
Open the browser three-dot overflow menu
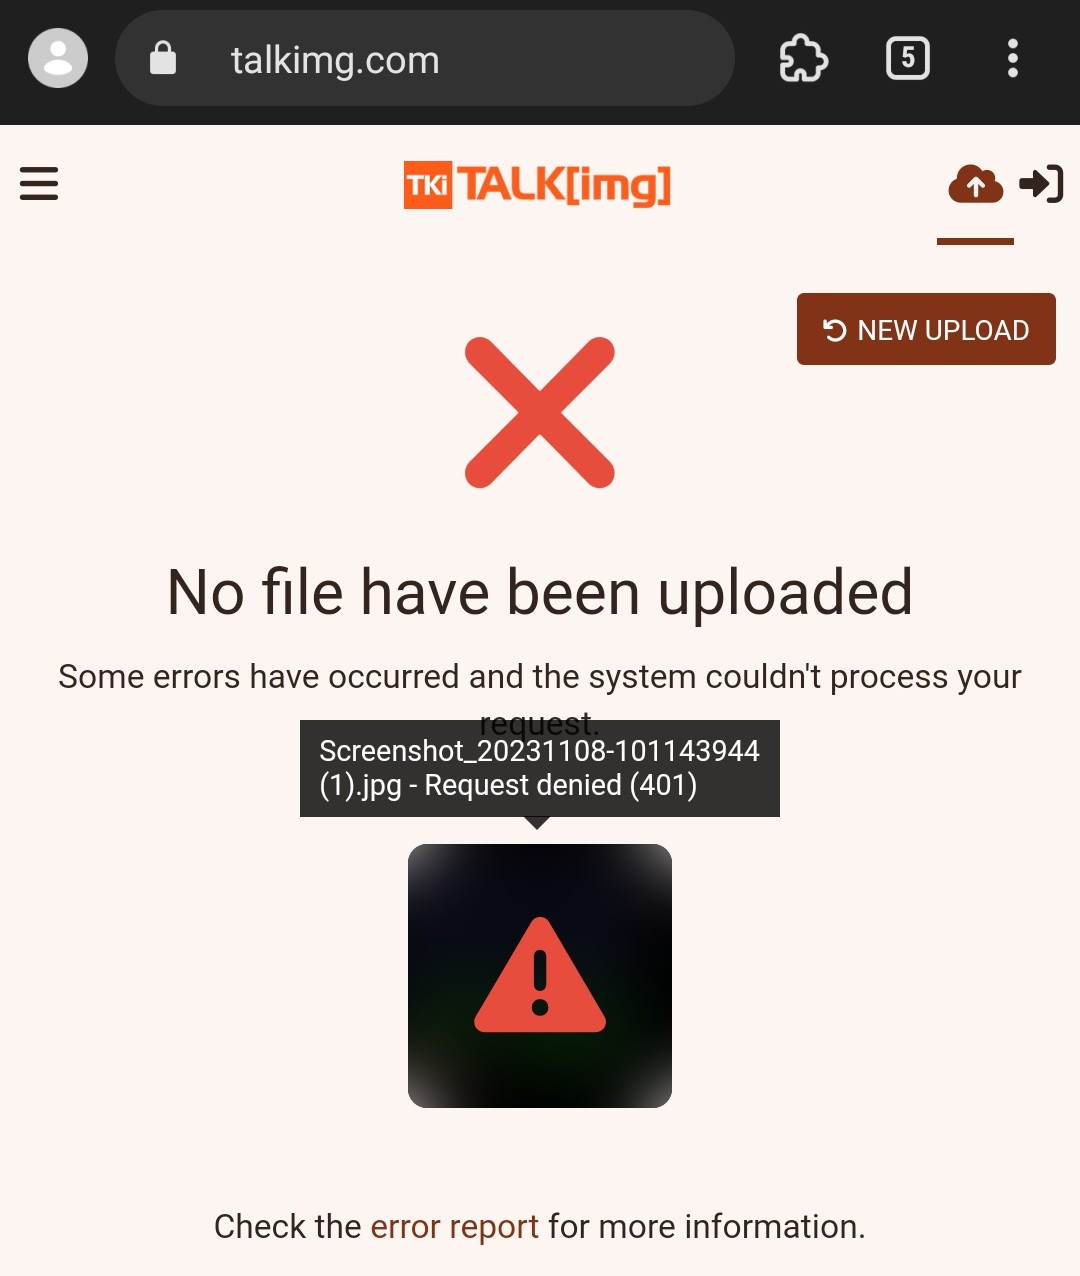[1013, 58]
